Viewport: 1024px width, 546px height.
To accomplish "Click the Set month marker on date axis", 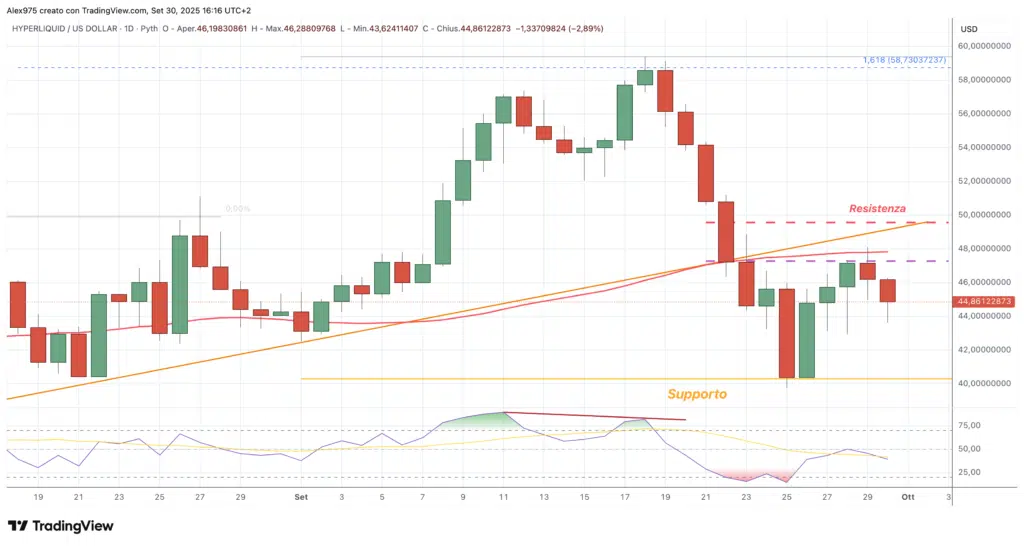I will (301, 496).
